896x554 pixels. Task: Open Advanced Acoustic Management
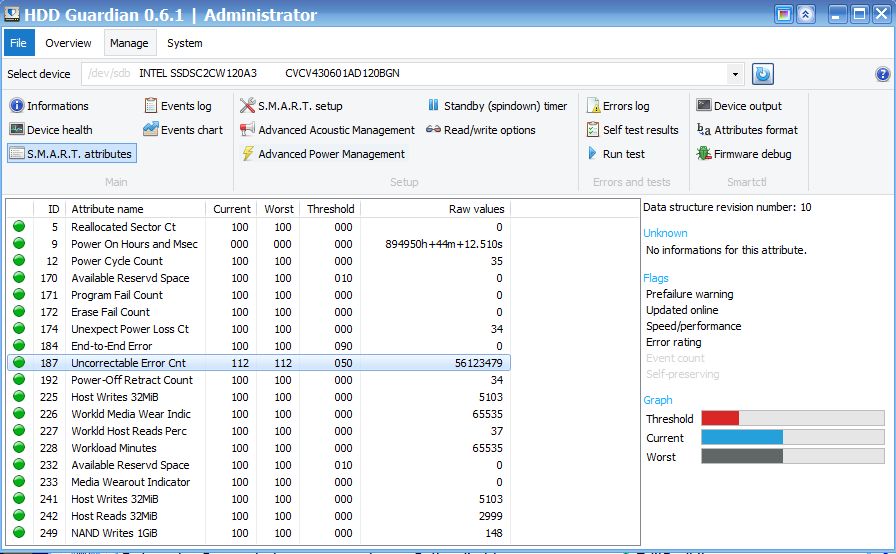327,130
